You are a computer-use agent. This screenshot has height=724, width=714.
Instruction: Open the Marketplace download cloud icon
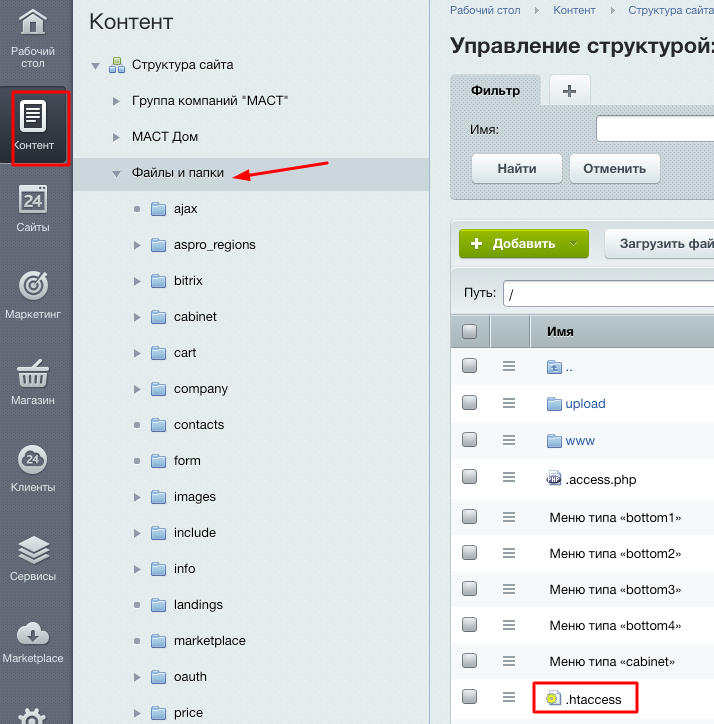click(x=33, y=634)
